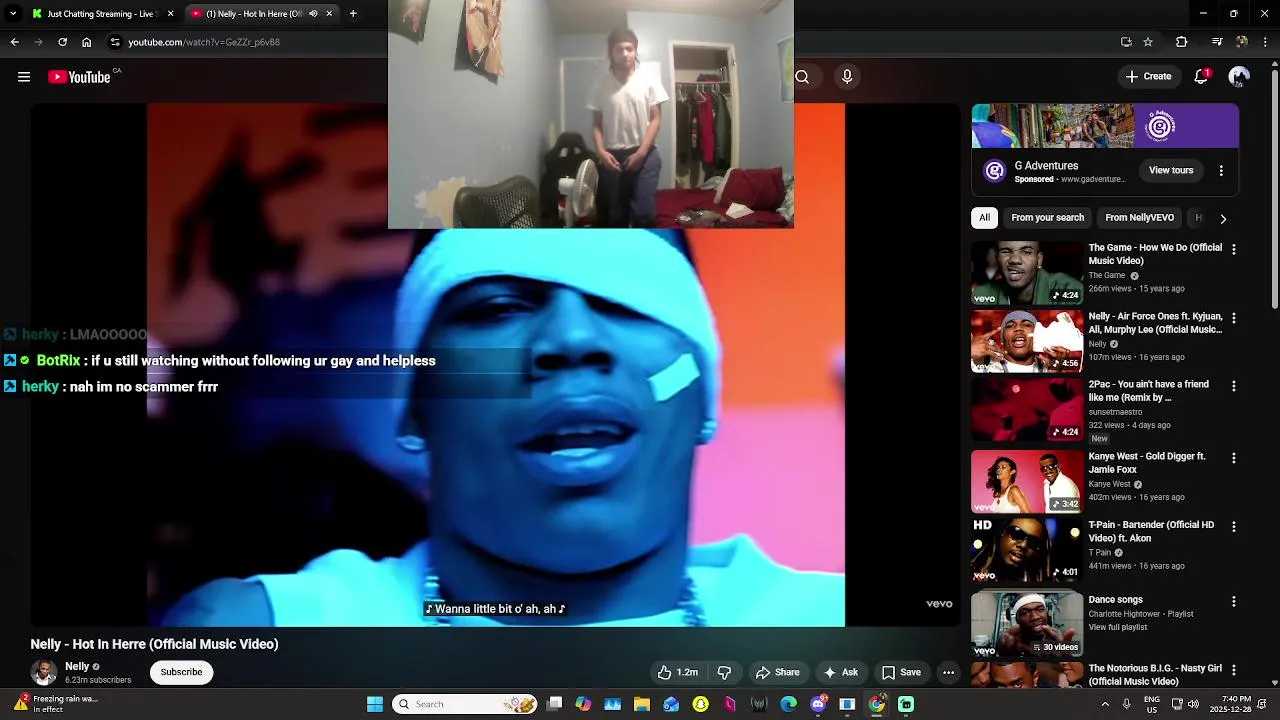Image resolution: width=1280 pixels, height=720 pixels.
Task: Open options for Kanye West Gold Digger
Action: 1233,458
